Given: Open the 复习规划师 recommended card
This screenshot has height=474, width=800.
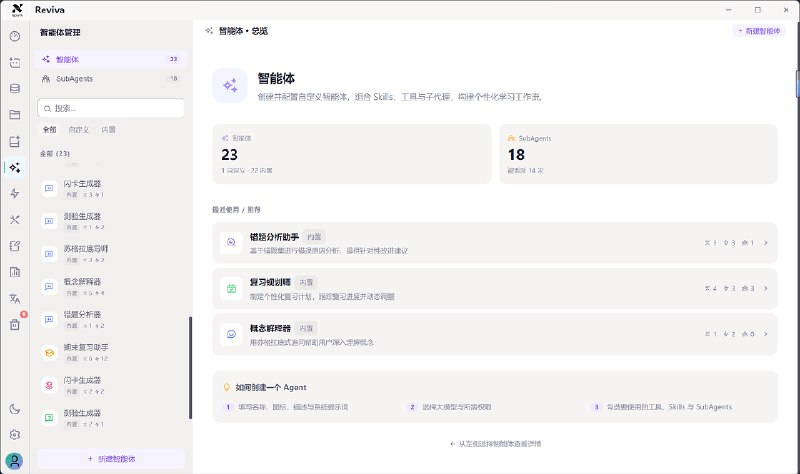Looking at the screenshot, I should point(495,288).
